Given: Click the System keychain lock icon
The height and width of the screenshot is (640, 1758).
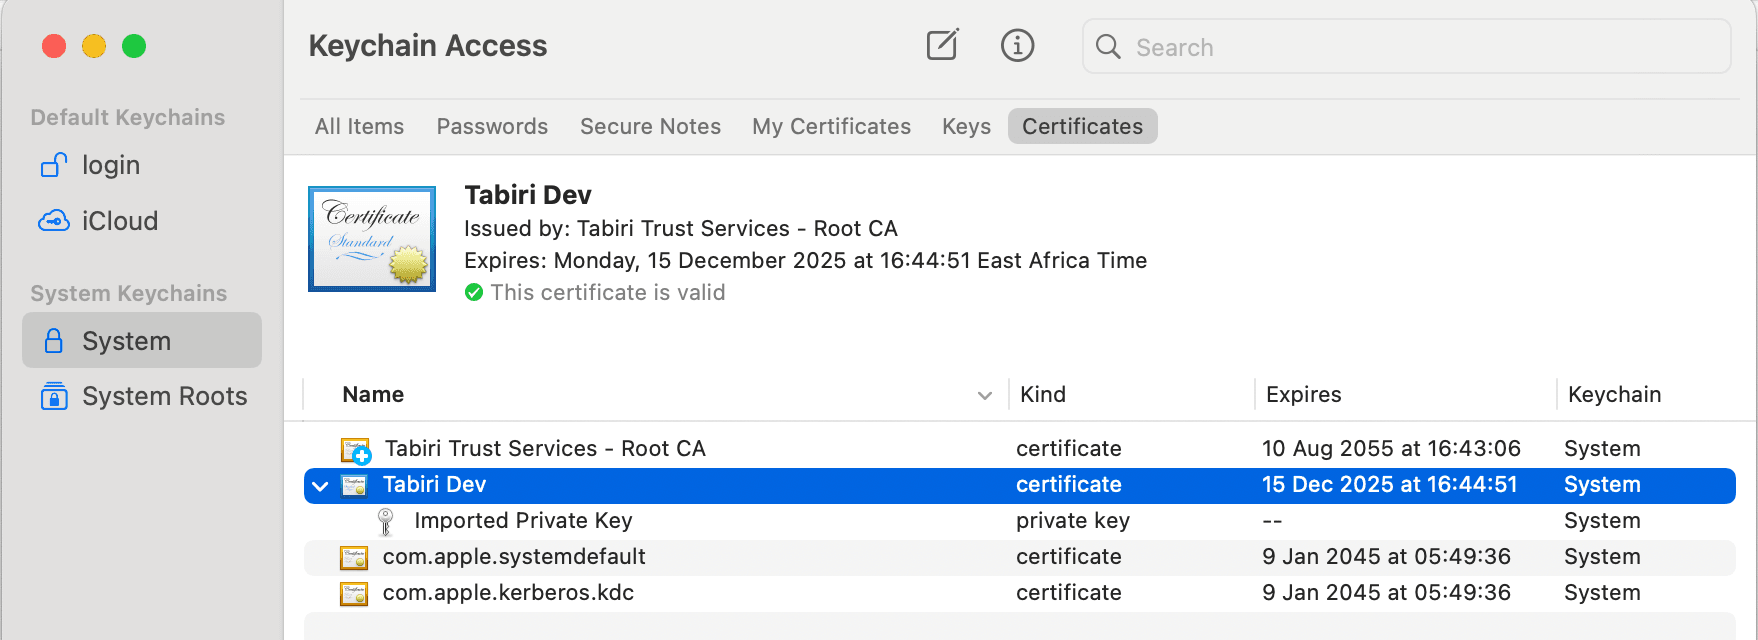Looking at the screenshot, I should click(55, 340).
